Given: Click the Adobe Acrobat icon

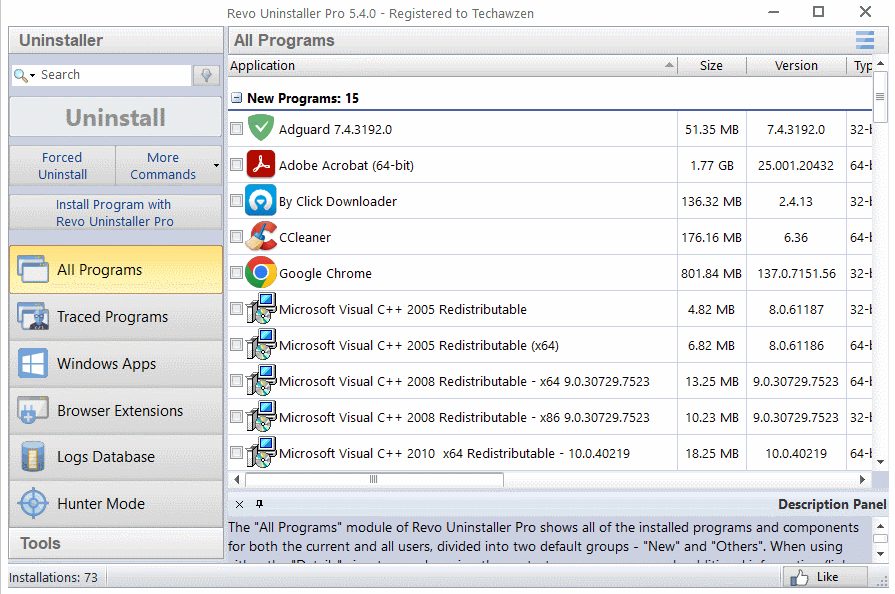Looking at the screenshot, I should [x=261, y=164].
